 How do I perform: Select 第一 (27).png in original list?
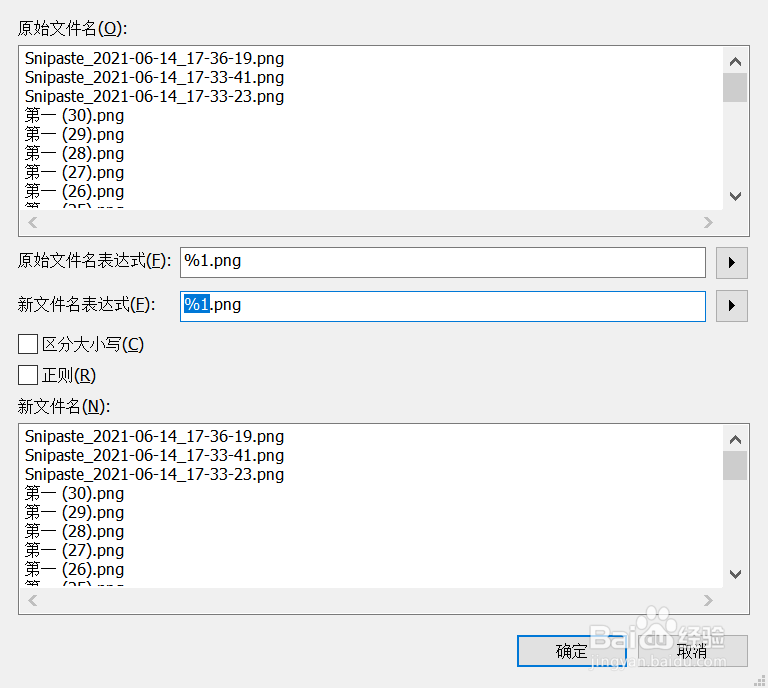(74, 173)
